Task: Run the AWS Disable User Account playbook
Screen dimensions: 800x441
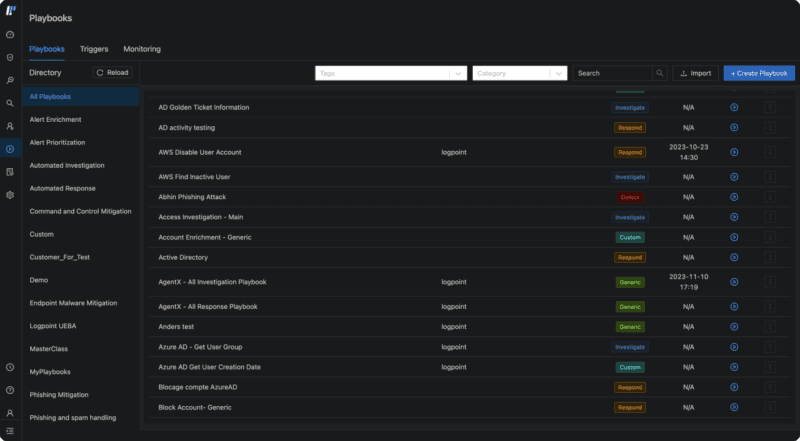Action: click(x=734, y=152)
